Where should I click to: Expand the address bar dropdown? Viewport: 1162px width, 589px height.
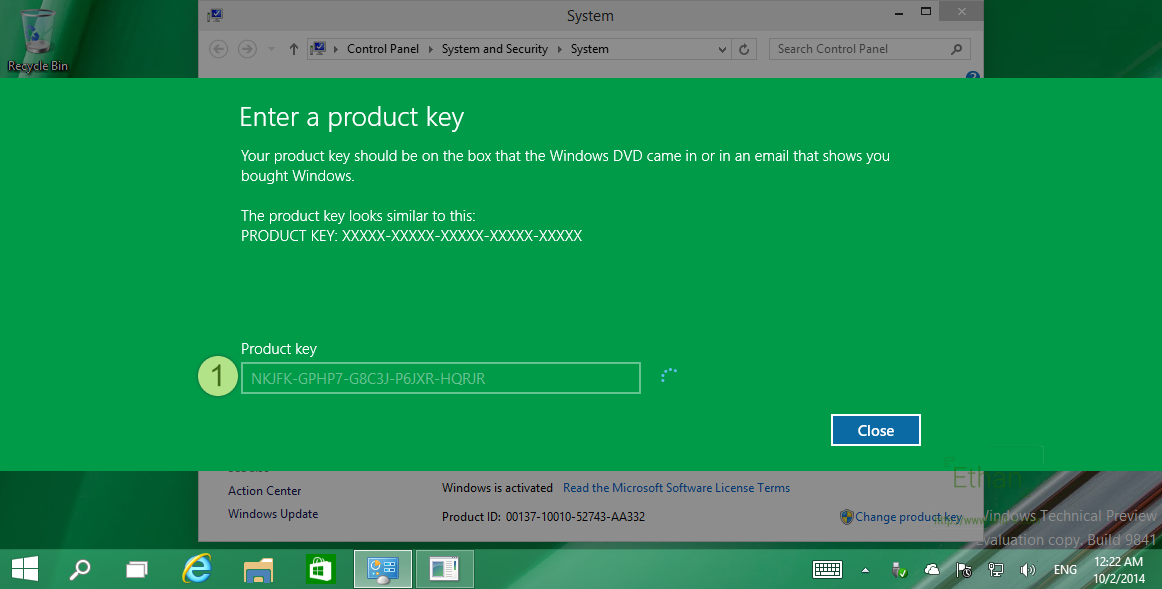pyautogui.click(x=722, y=48)
